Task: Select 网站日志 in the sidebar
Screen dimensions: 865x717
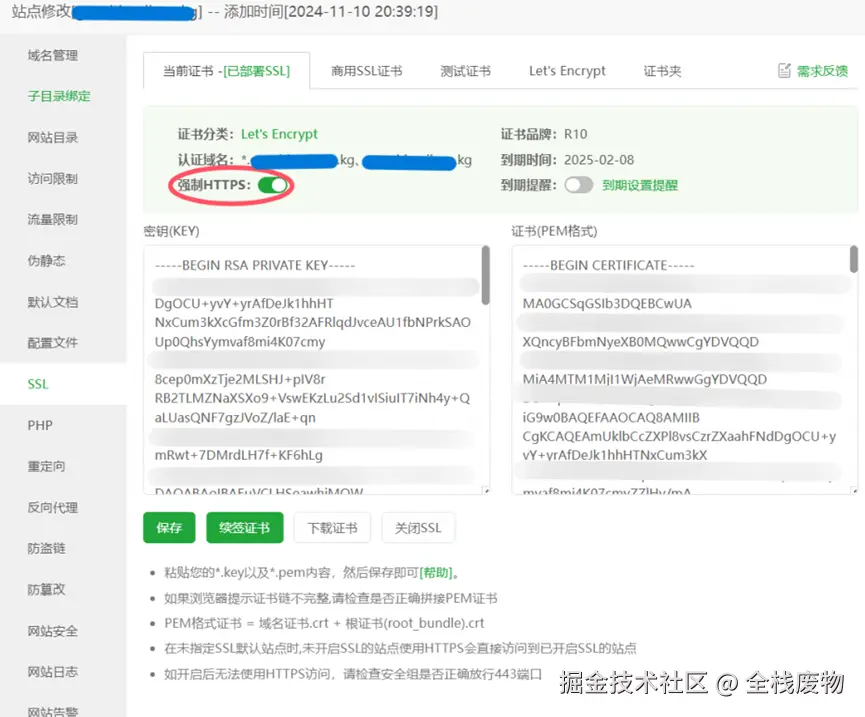Action: (53, 672)
